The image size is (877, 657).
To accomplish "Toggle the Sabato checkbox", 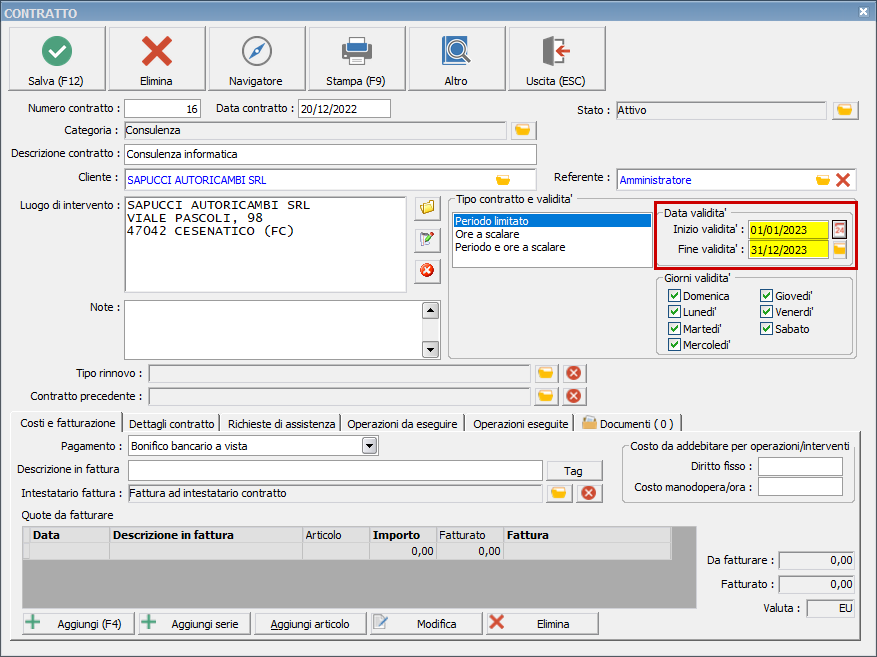I will pos(766,329).
